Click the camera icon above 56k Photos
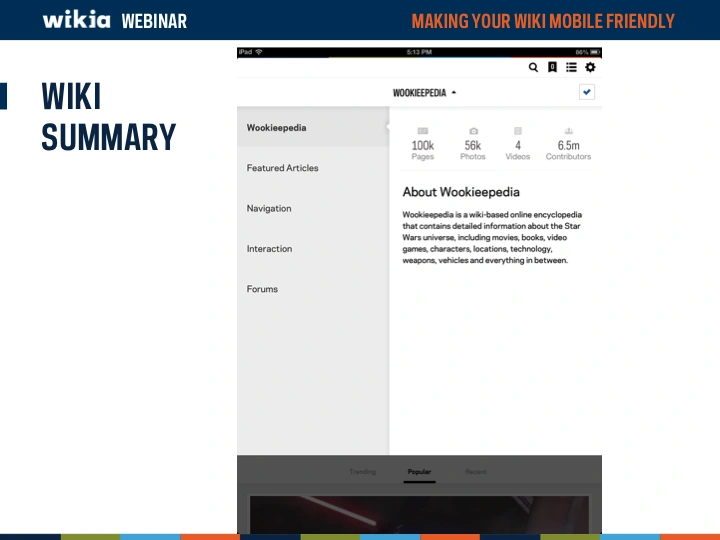This screenshot has height=540, width=720. coord(473,131)
